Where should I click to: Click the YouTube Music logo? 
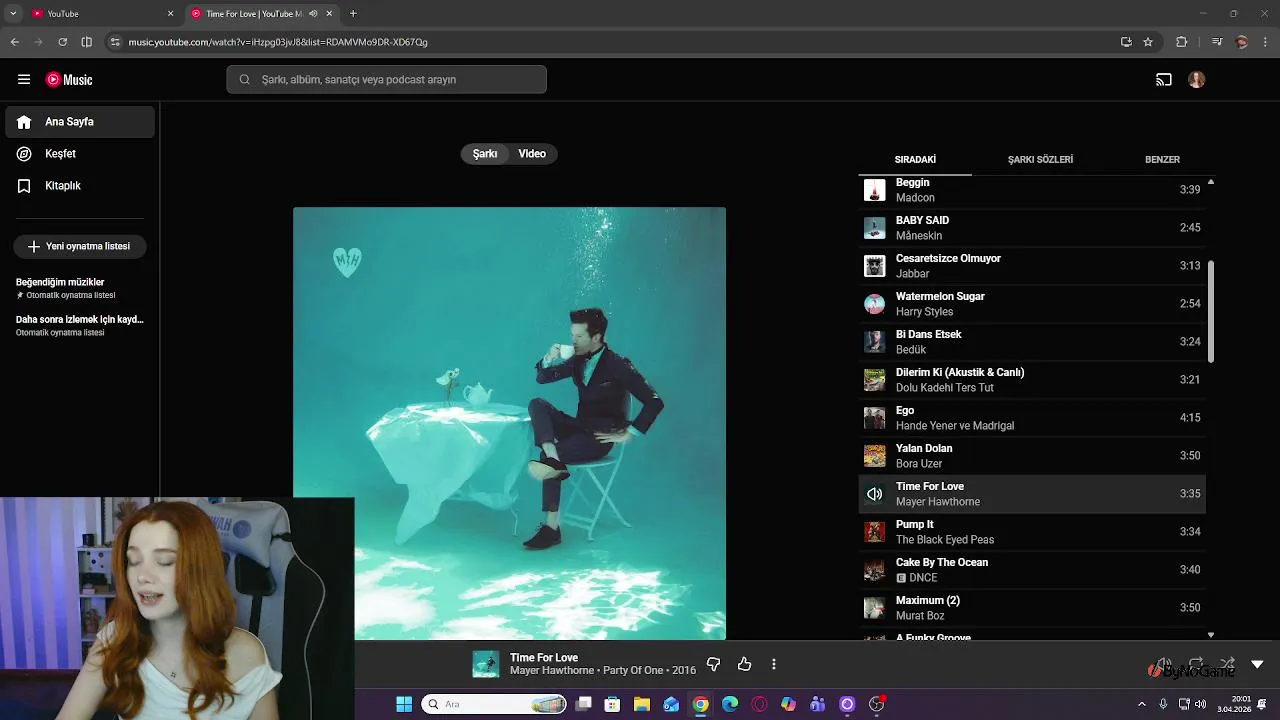[69, 80]
